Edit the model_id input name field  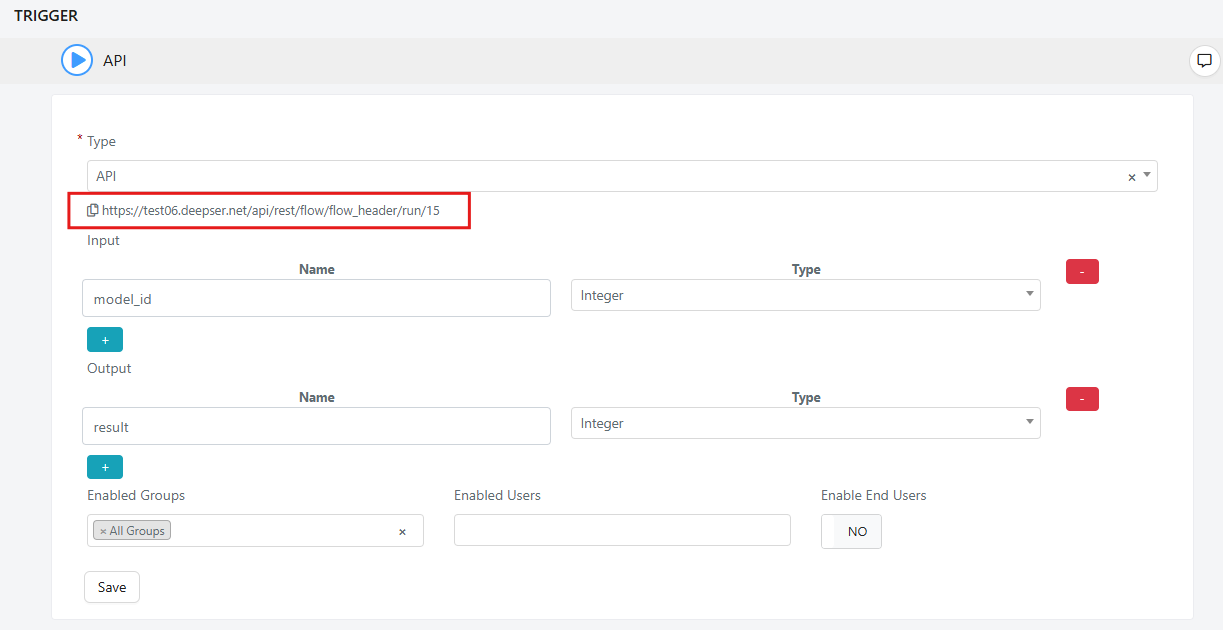pos(316,298)
